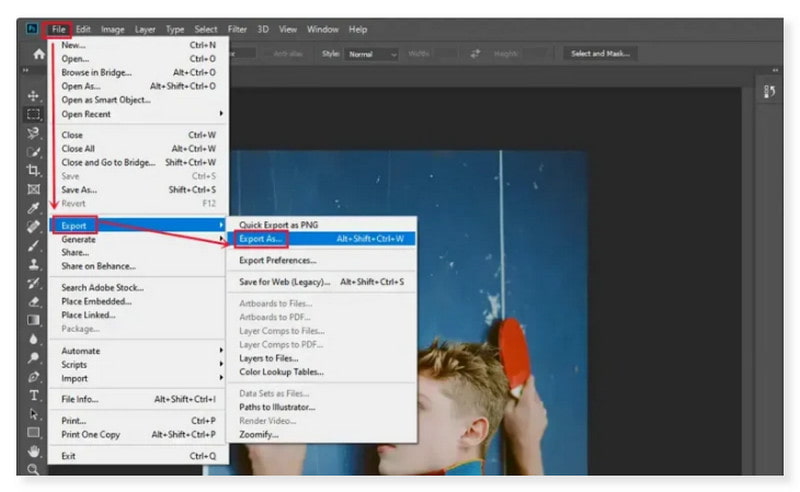Screen dimensions: 800x492
Task: Open the Edit menu
Action: pos(83,29)
